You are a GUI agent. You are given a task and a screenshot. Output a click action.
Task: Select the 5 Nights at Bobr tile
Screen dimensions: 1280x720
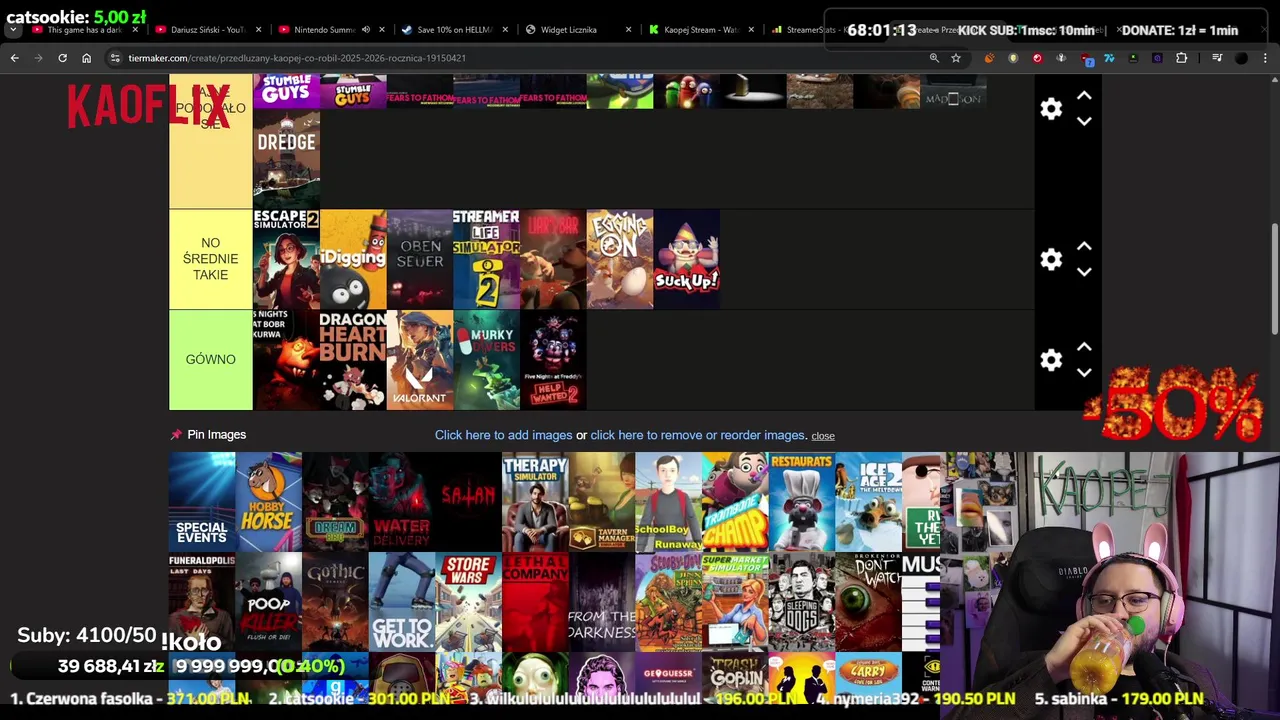point(286,360)
